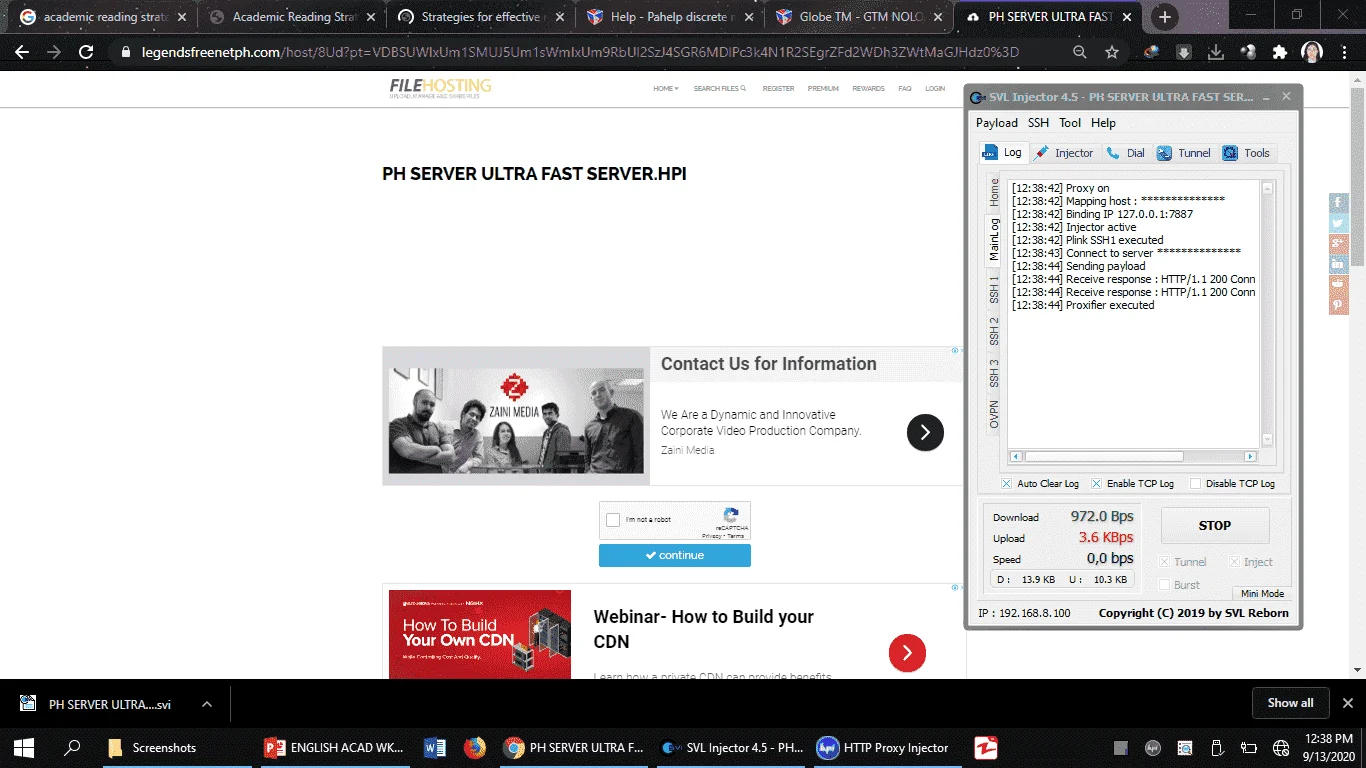Viewport: 1366px width, 768px height.
Task: Click the log scrollbar right arrow
Action: (1250, 457)
